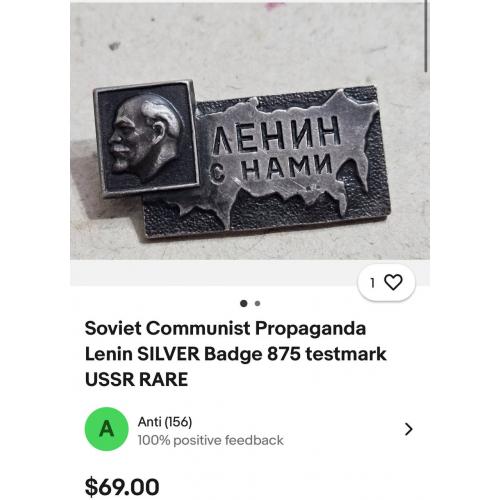Click the watcher count number beside heart

pos(373,283)
